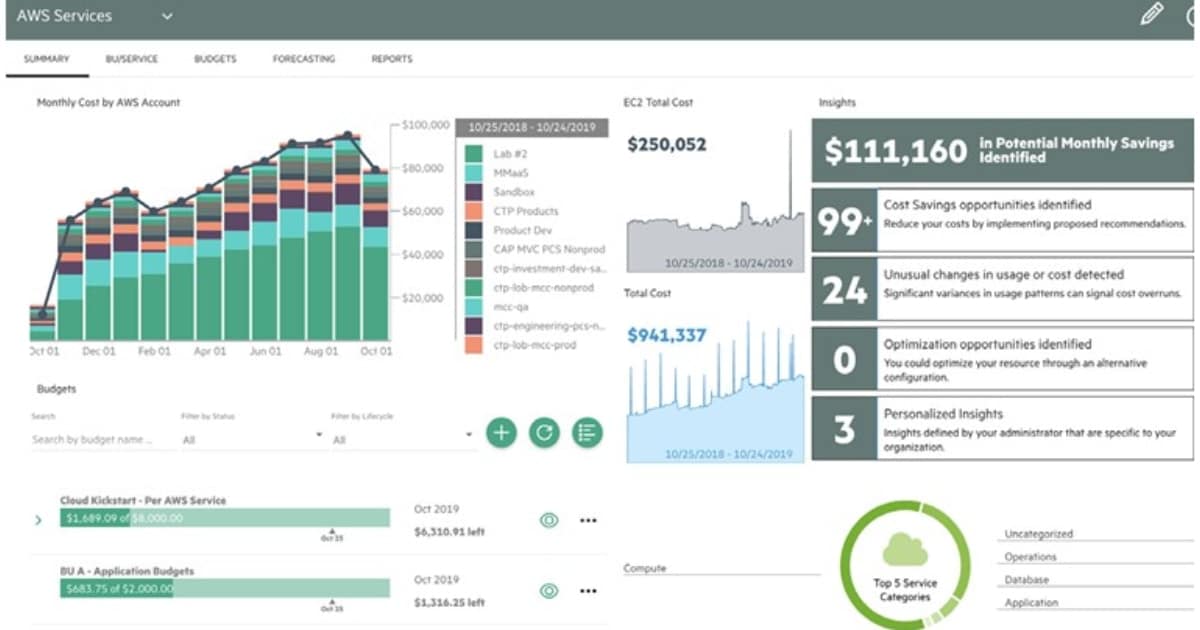The width and height of the screenshot is (1200, 630).
Task: Click the $6,310.91 left amount
Action: pyautogui.click(x=449, y=532)
